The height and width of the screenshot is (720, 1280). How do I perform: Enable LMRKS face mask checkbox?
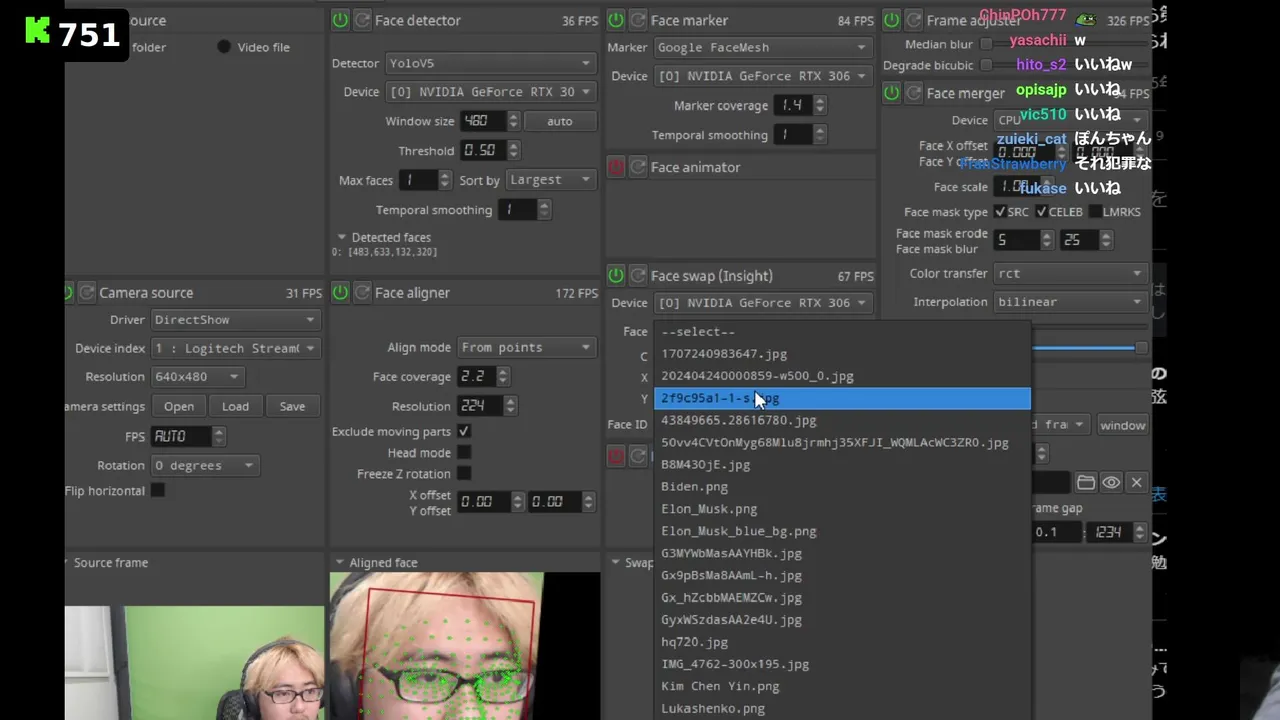[x=1095, y=212]
